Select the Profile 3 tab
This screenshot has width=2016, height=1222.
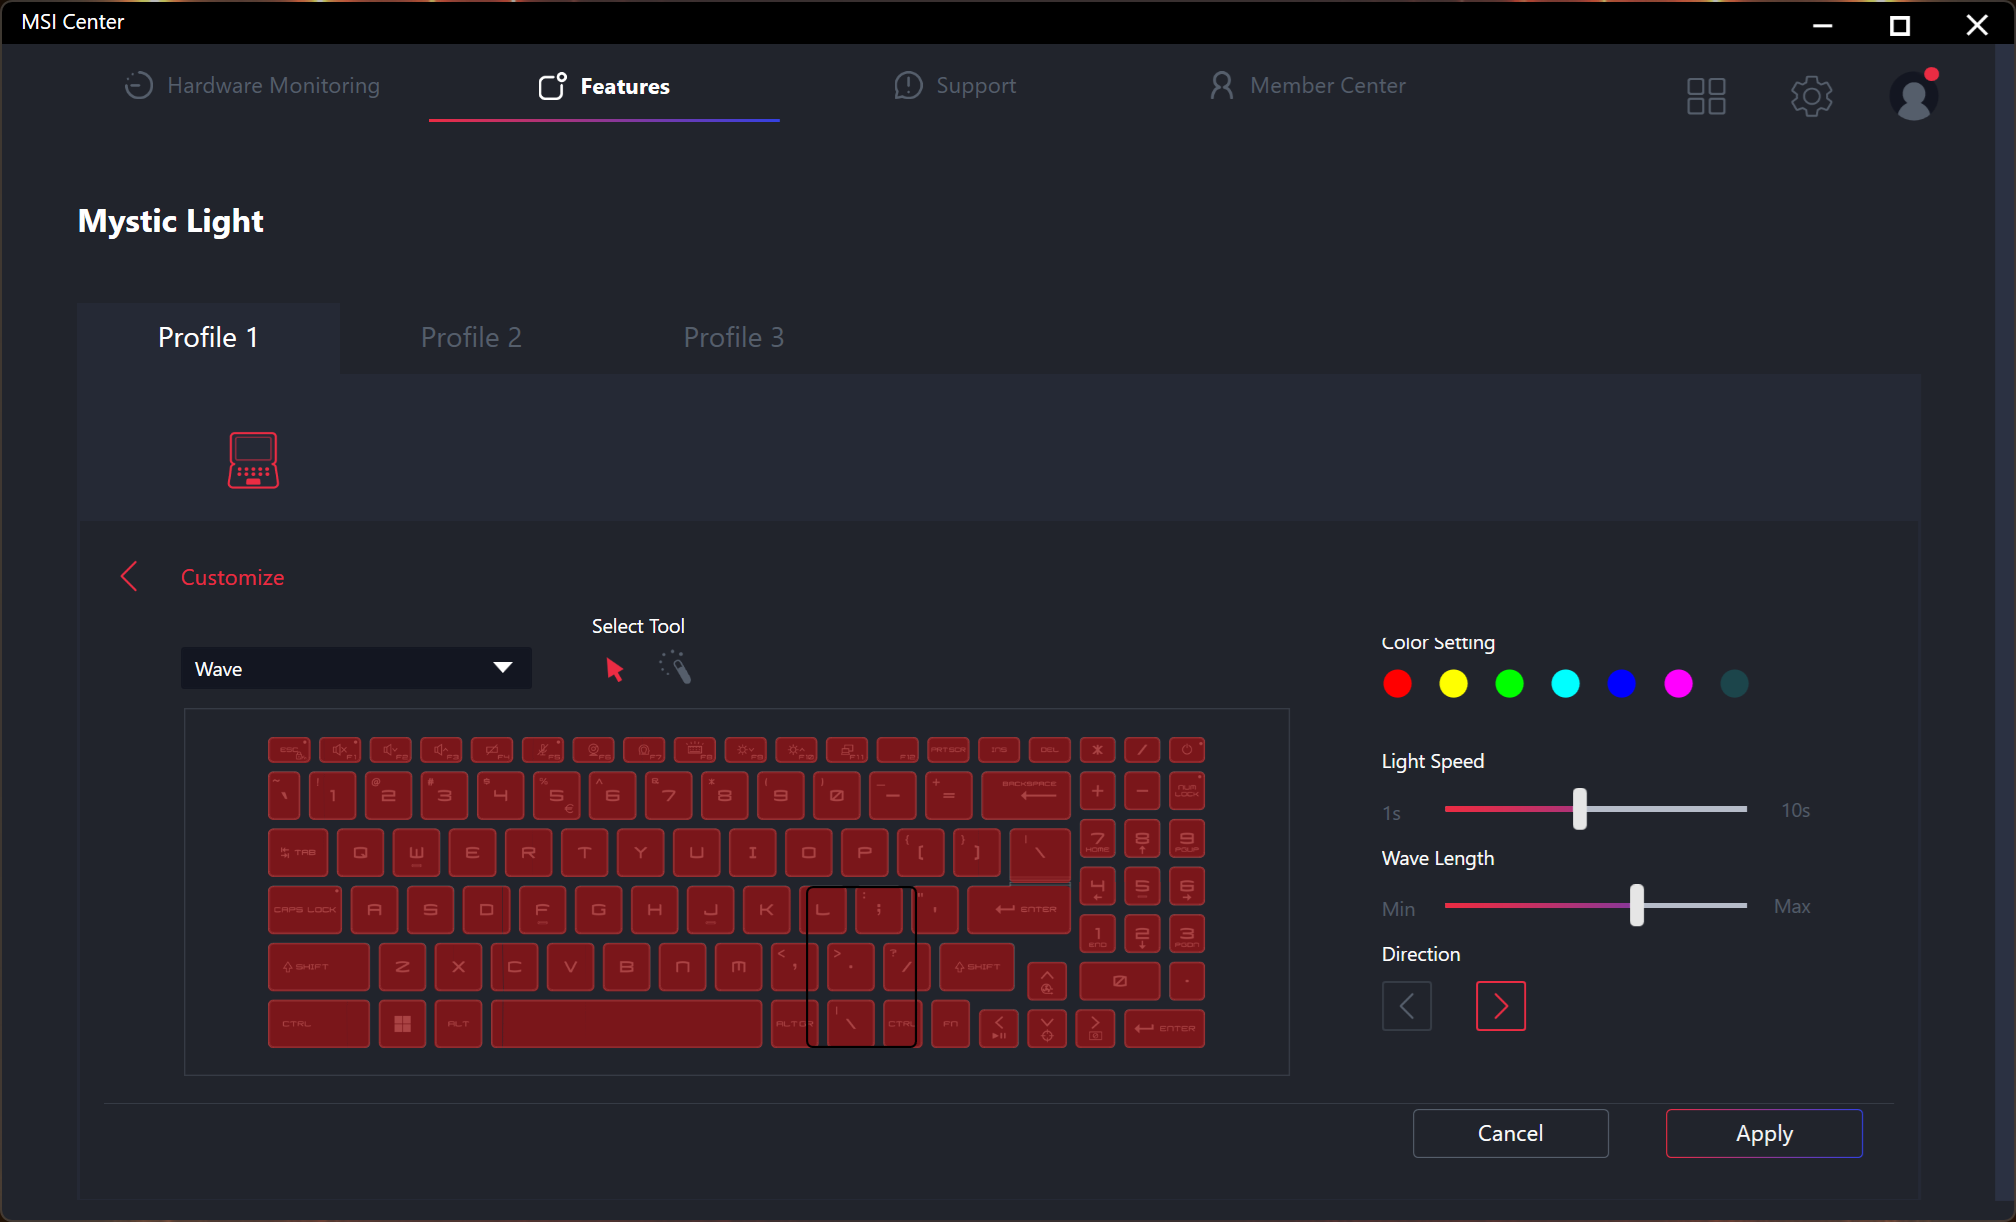(x=733, y=338)
